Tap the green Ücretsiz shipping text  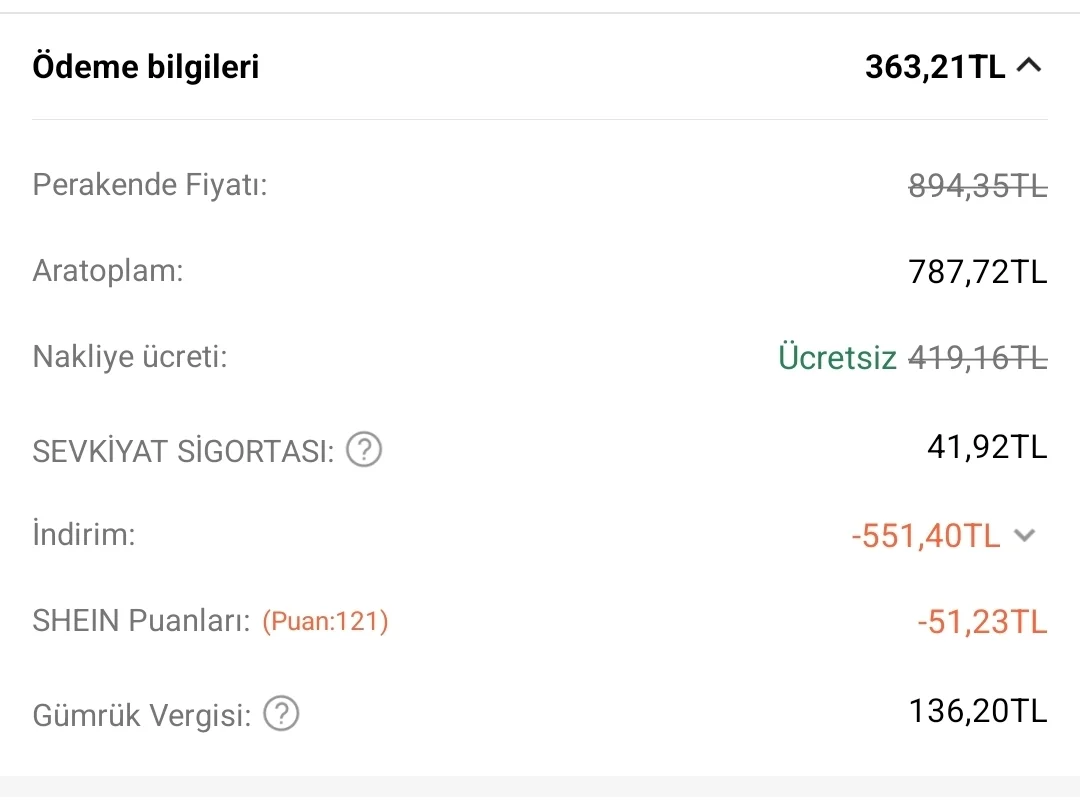(837, 358)
